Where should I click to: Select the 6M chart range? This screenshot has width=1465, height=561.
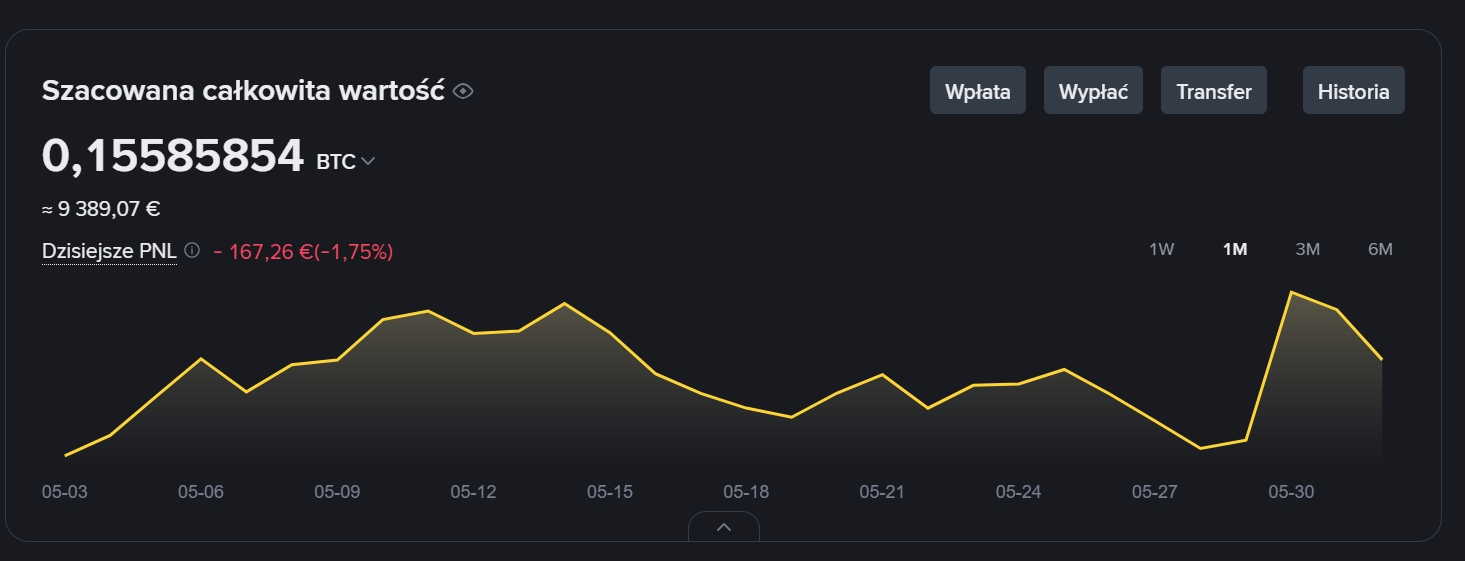pyautogui.click(x=1380, y=250)
